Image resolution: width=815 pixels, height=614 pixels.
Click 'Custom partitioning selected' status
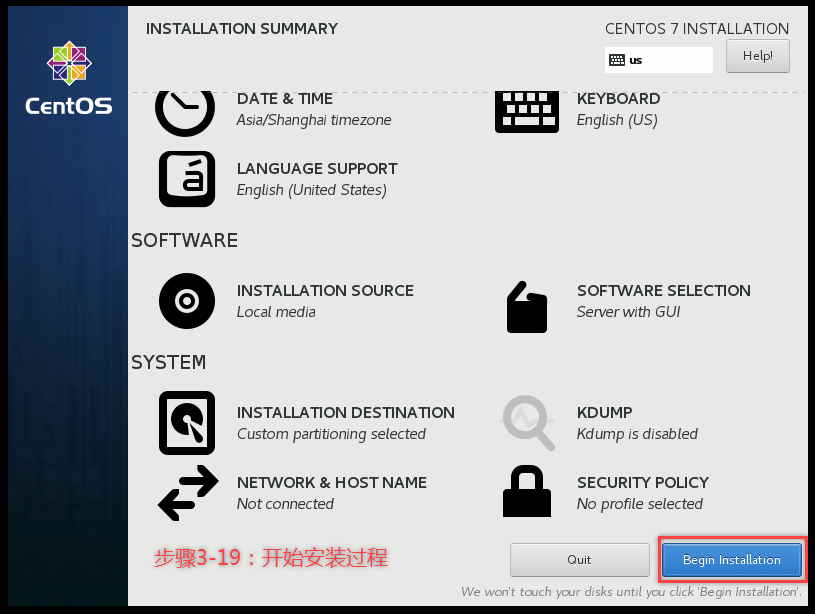331,434
